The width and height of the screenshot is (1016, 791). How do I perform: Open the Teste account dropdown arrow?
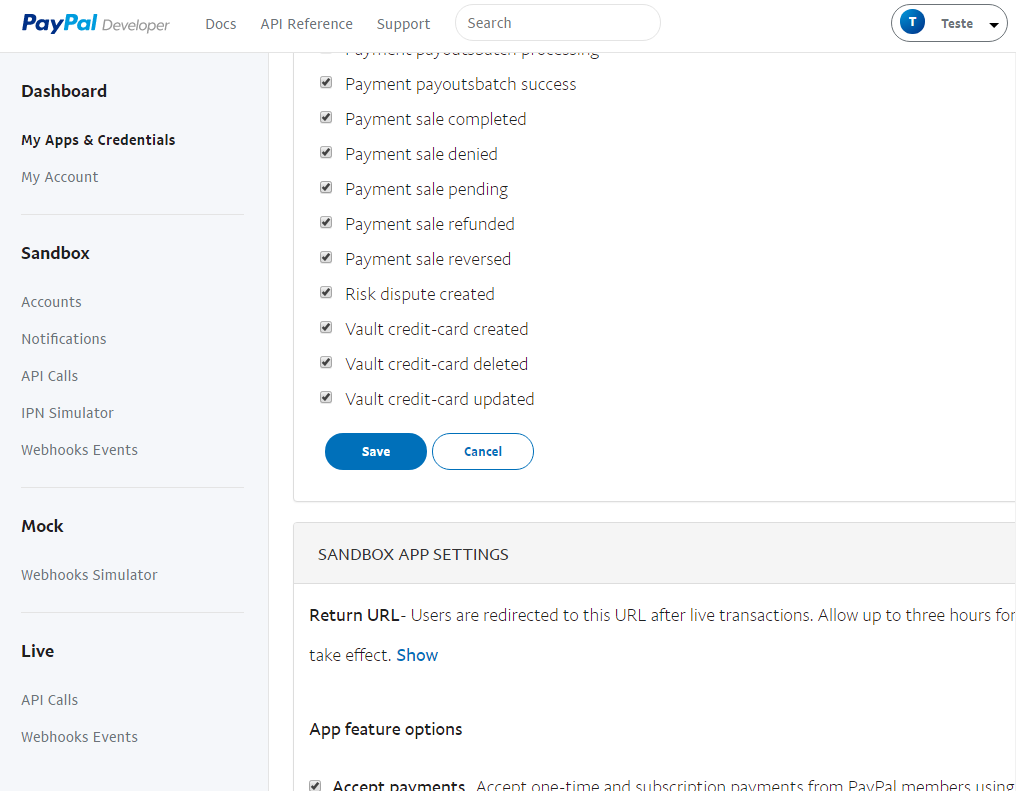993,25
